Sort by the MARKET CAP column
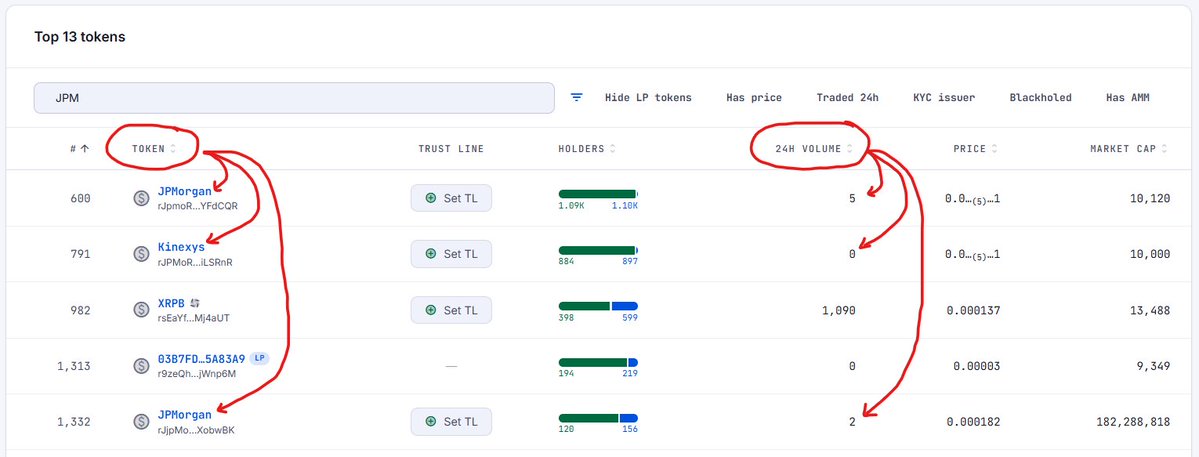Screen dimensions: 1199x457 point(1129,149)
